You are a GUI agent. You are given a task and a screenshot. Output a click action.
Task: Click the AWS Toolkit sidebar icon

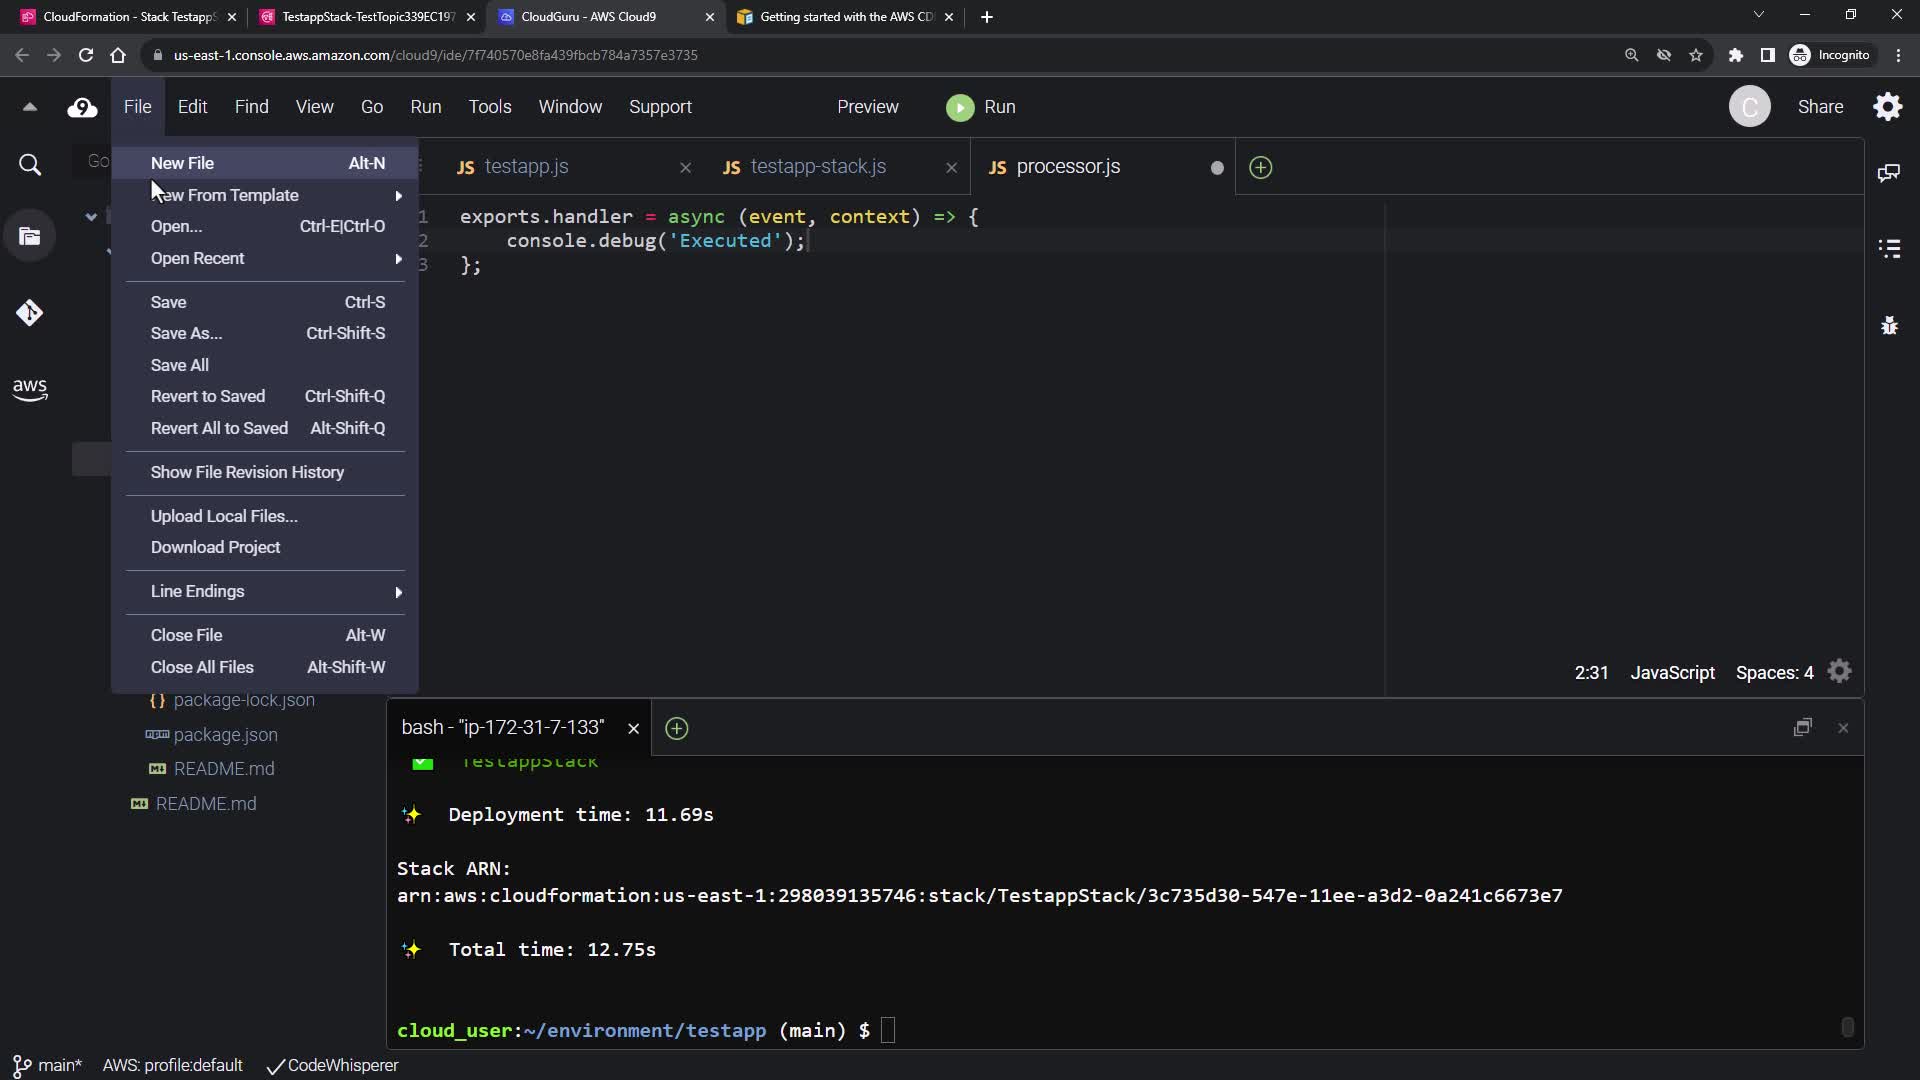tap(29, 389)
